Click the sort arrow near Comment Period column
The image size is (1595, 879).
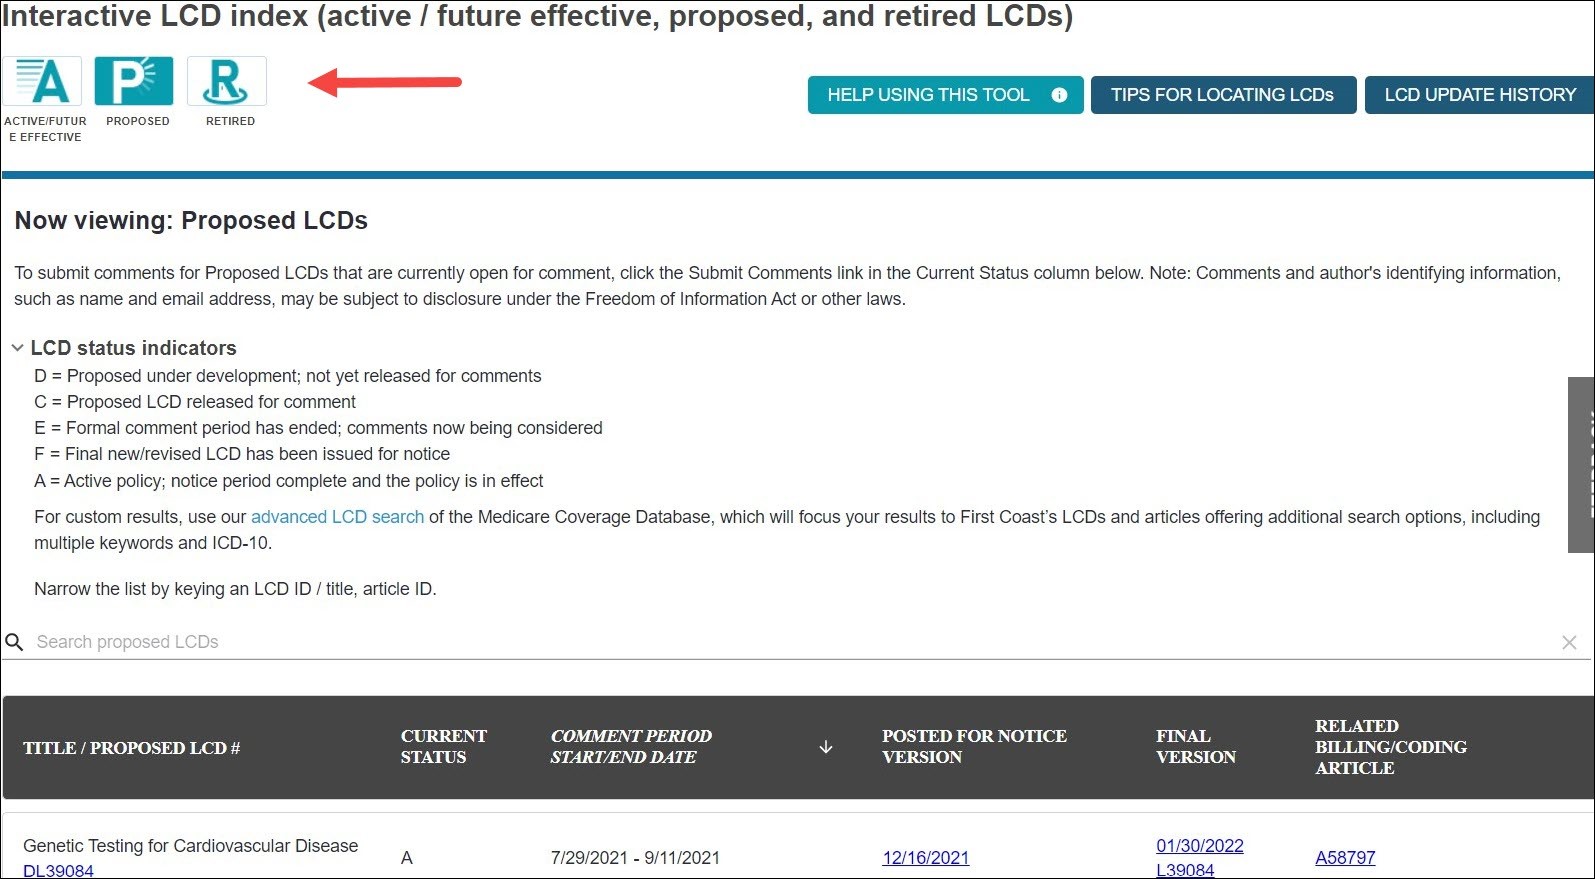click(825, 746)
